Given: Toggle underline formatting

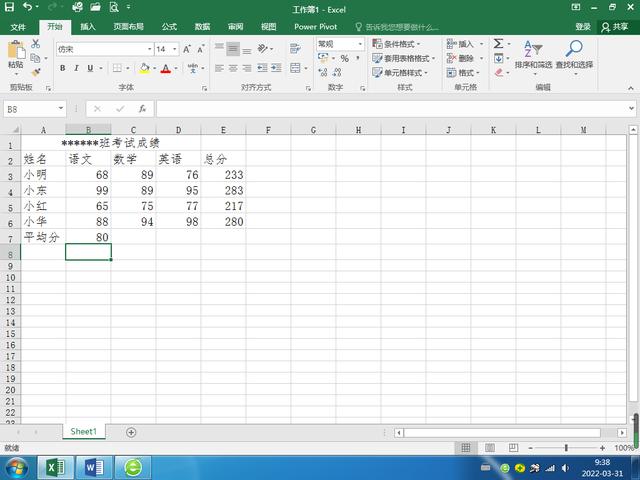Looking at the screenshot, I should point(90,68).
